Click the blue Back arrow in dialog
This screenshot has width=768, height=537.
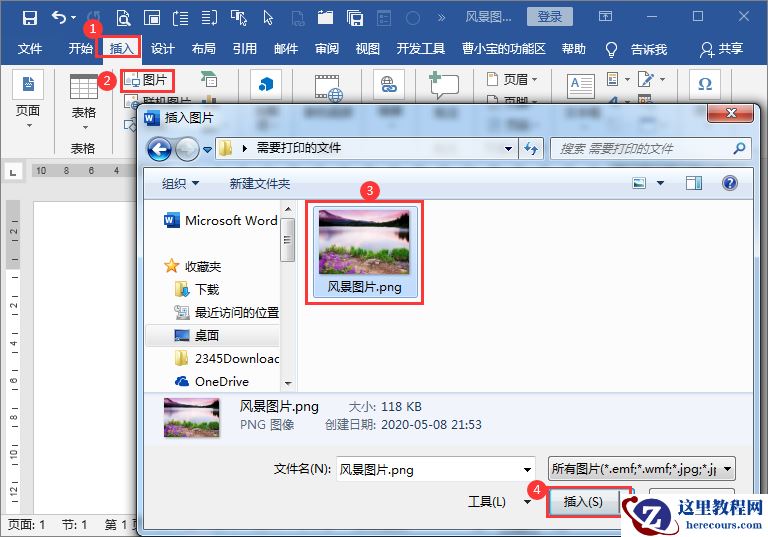coord(159,149)
